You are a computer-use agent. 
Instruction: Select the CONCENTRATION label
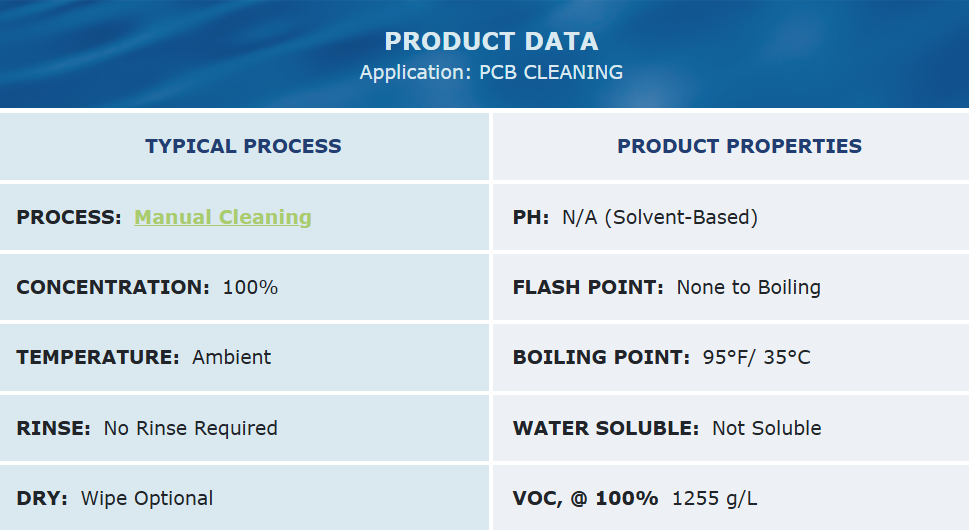[x=113, y=288]
